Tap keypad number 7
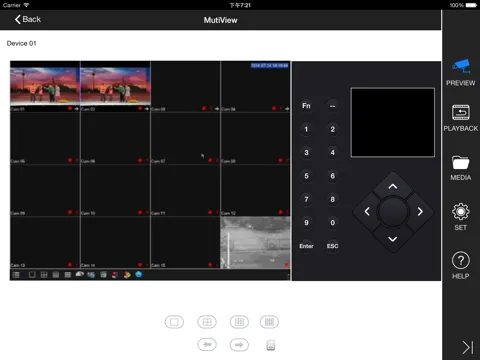 coord(306,199)
